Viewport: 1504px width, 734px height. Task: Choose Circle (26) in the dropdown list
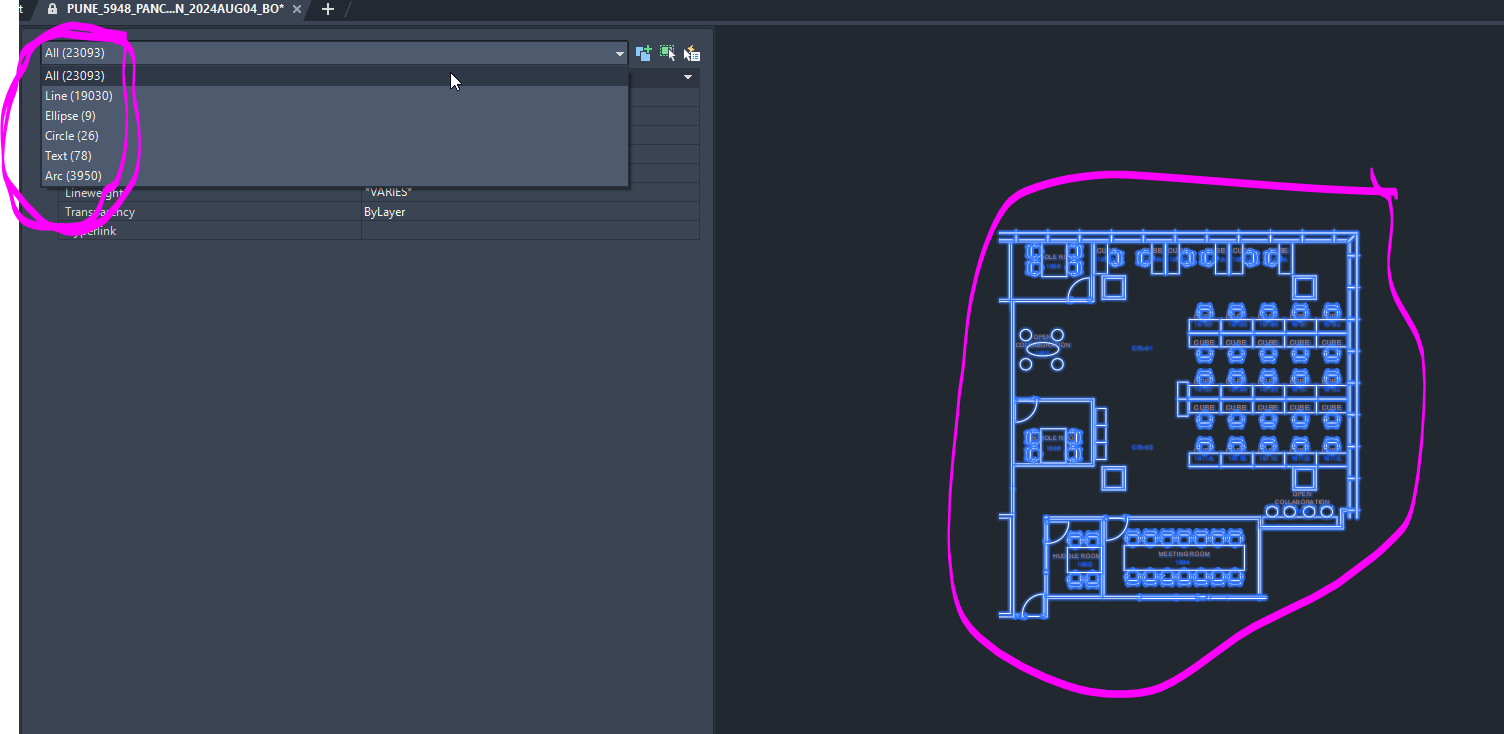point(334,136)
